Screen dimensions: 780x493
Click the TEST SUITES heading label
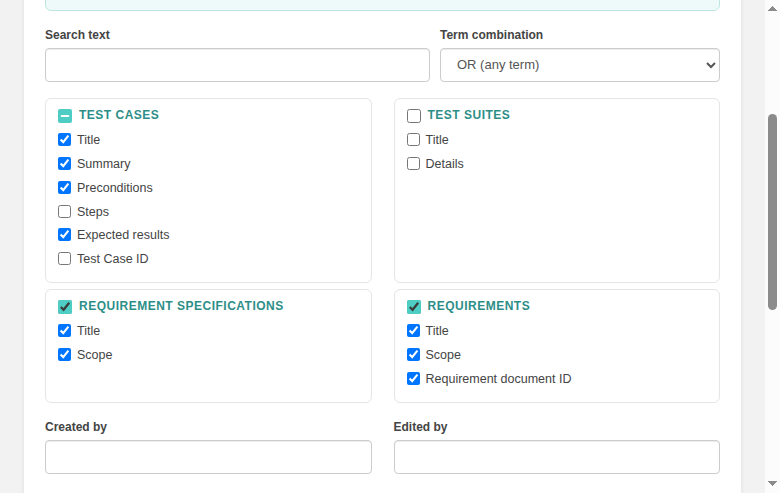(469, 115)
